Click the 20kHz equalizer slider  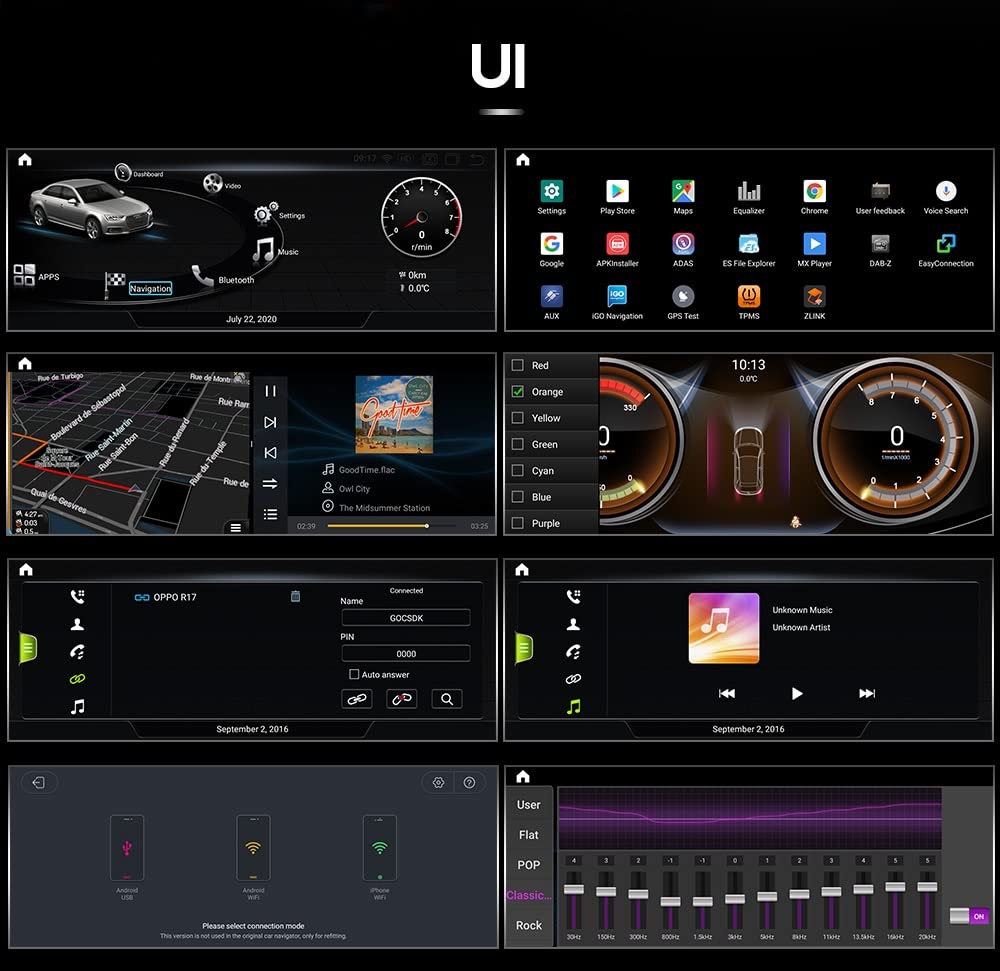927,887
